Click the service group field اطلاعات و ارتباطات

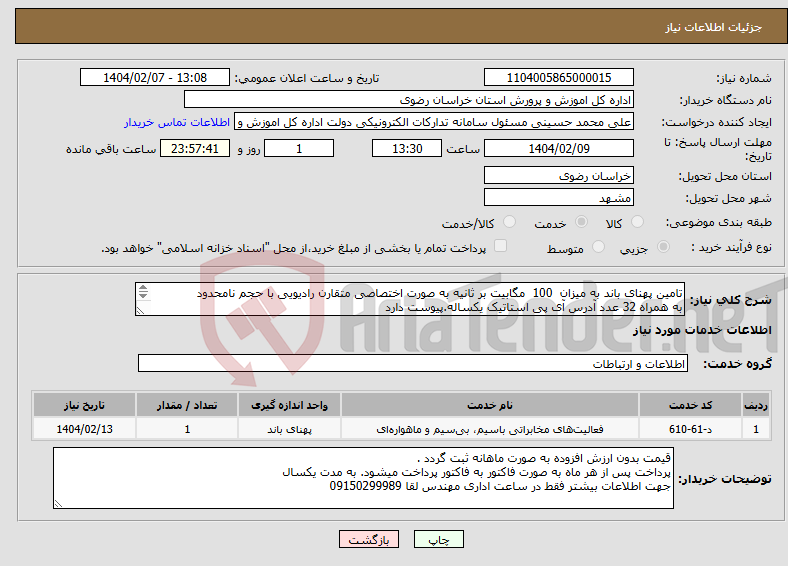[413, 363]
